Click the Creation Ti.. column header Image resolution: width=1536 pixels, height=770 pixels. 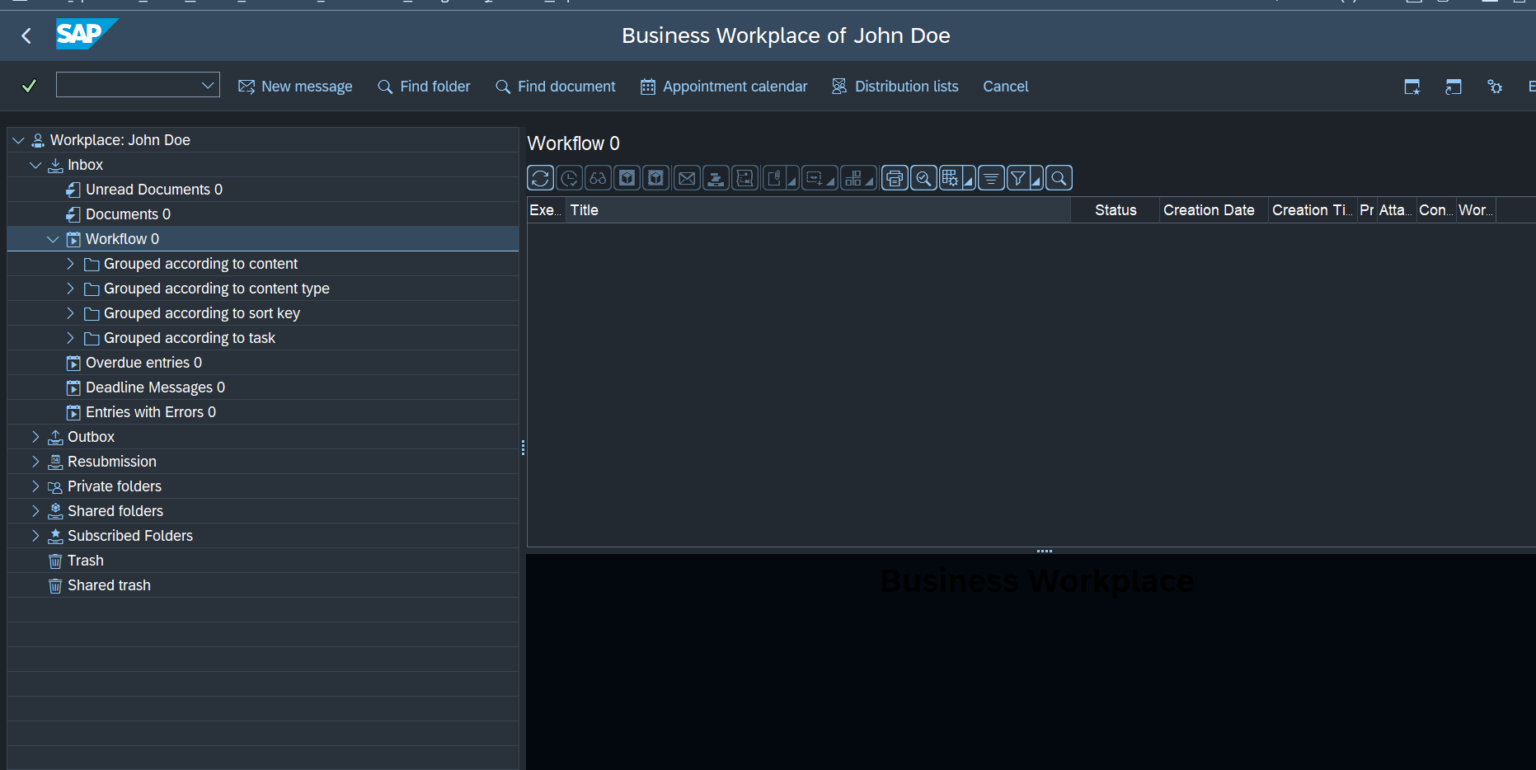pyautogui.click(x=1312, y=210)
